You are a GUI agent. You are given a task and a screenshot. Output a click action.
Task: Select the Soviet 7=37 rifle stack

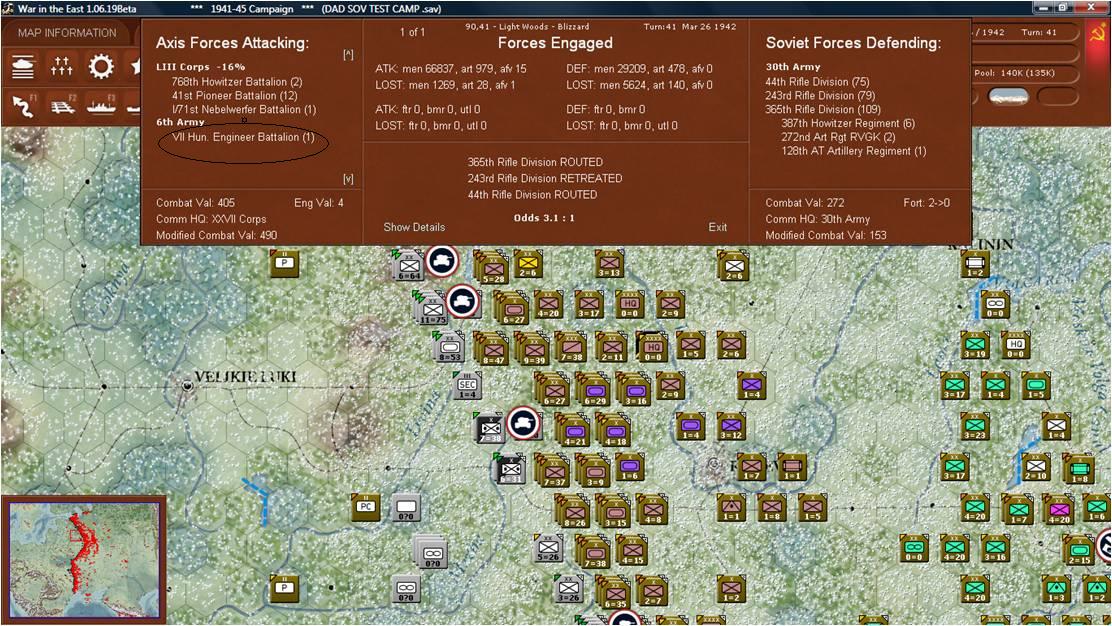point(554,472)
